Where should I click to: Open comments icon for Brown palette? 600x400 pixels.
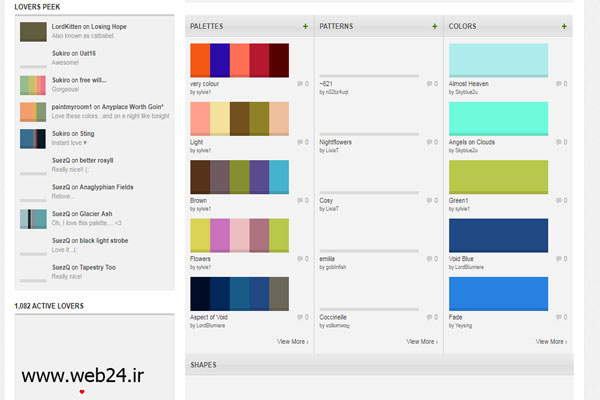tap(300, 201)
